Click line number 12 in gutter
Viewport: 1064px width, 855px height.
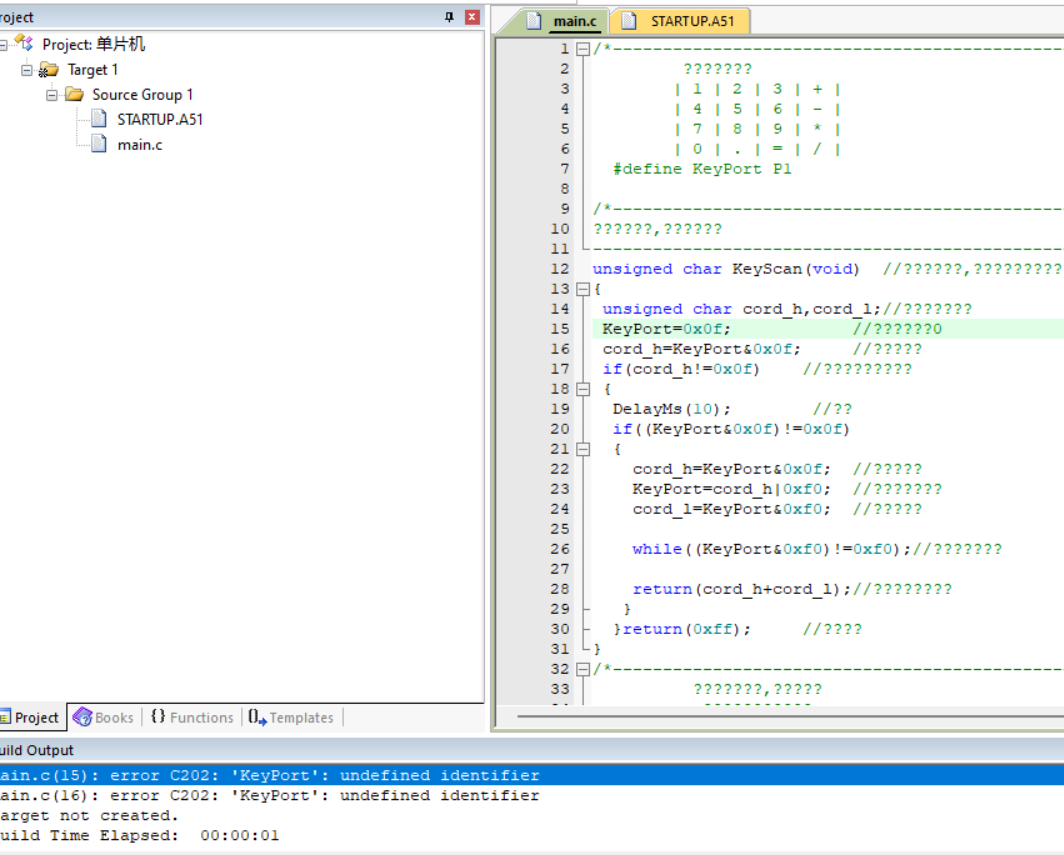click(x=560, y=269)
